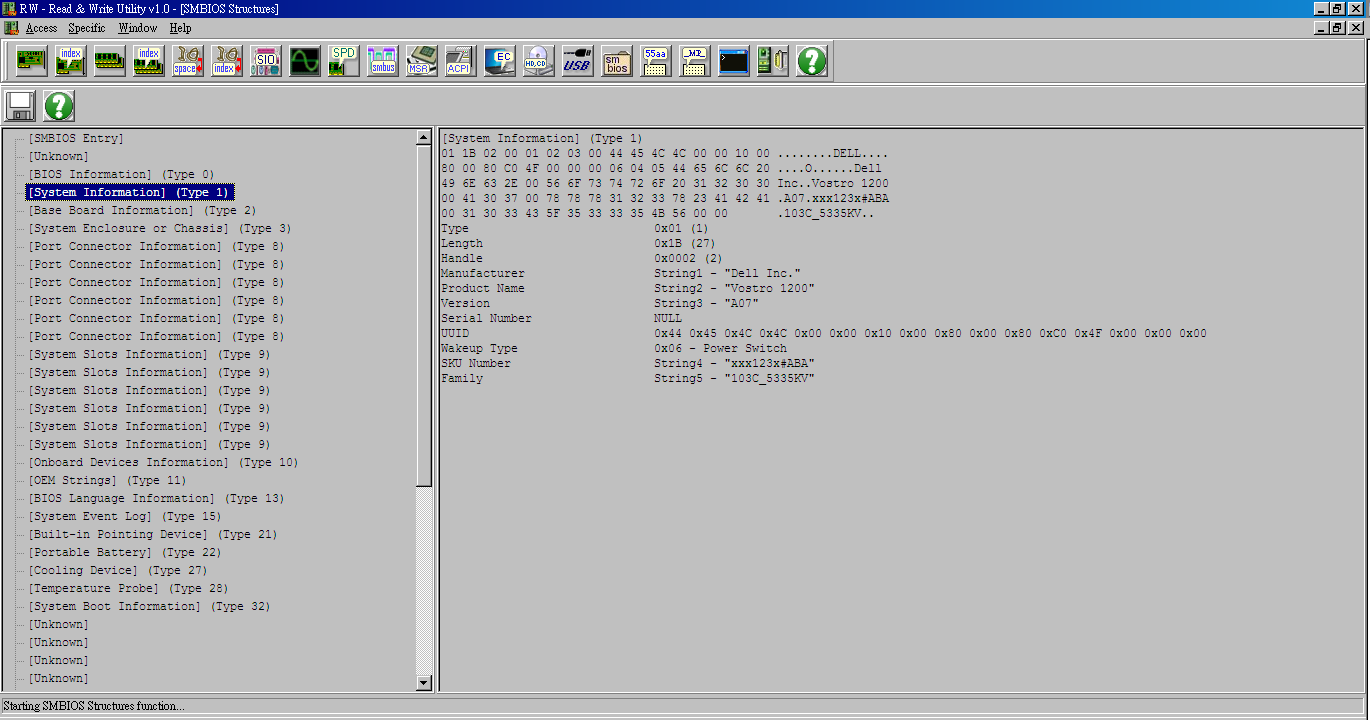Open the PCI devices tool icon

tap(33, 61)
